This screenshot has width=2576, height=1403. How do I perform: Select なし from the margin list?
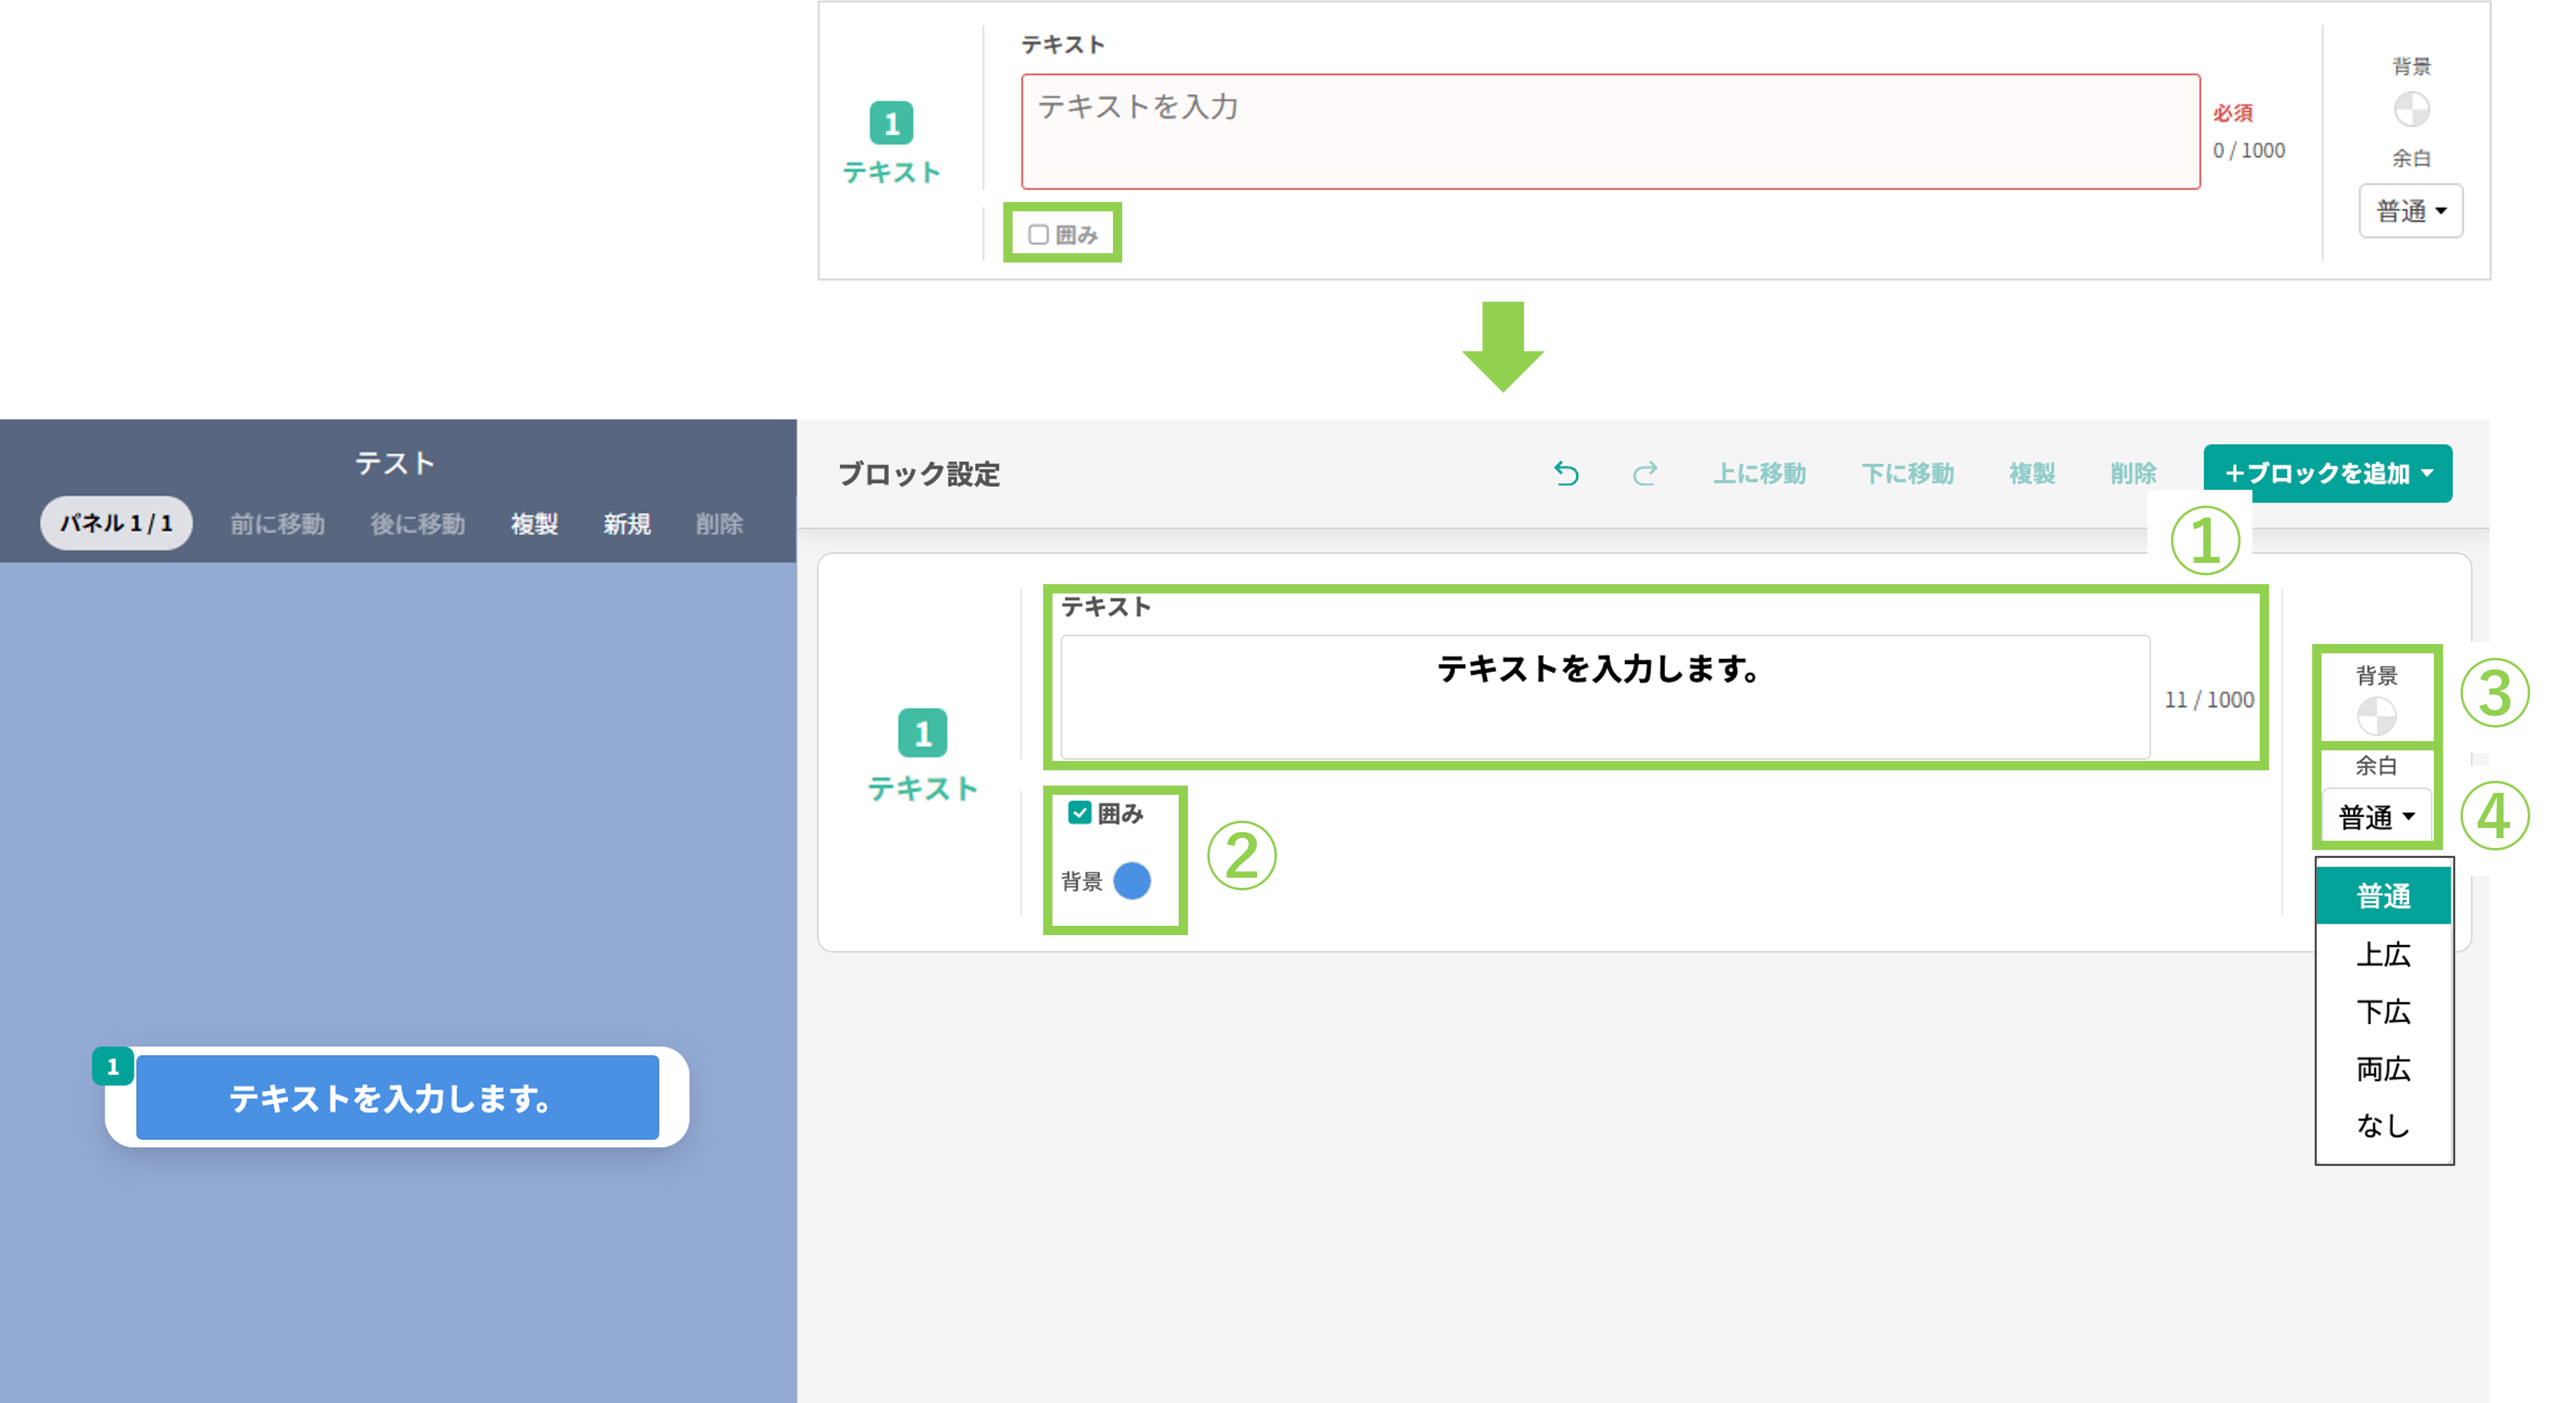tap(2383, 1126)
